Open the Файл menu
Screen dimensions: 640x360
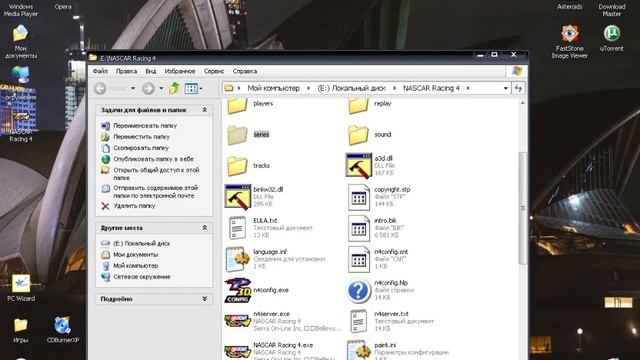(x=100, y=71)
